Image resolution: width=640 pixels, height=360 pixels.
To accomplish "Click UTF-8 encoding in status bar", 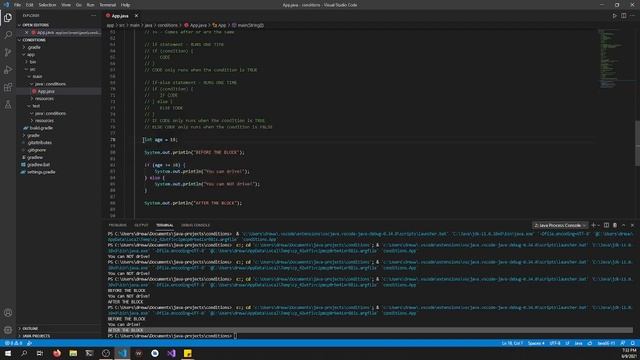I will [x=555, y=343].
